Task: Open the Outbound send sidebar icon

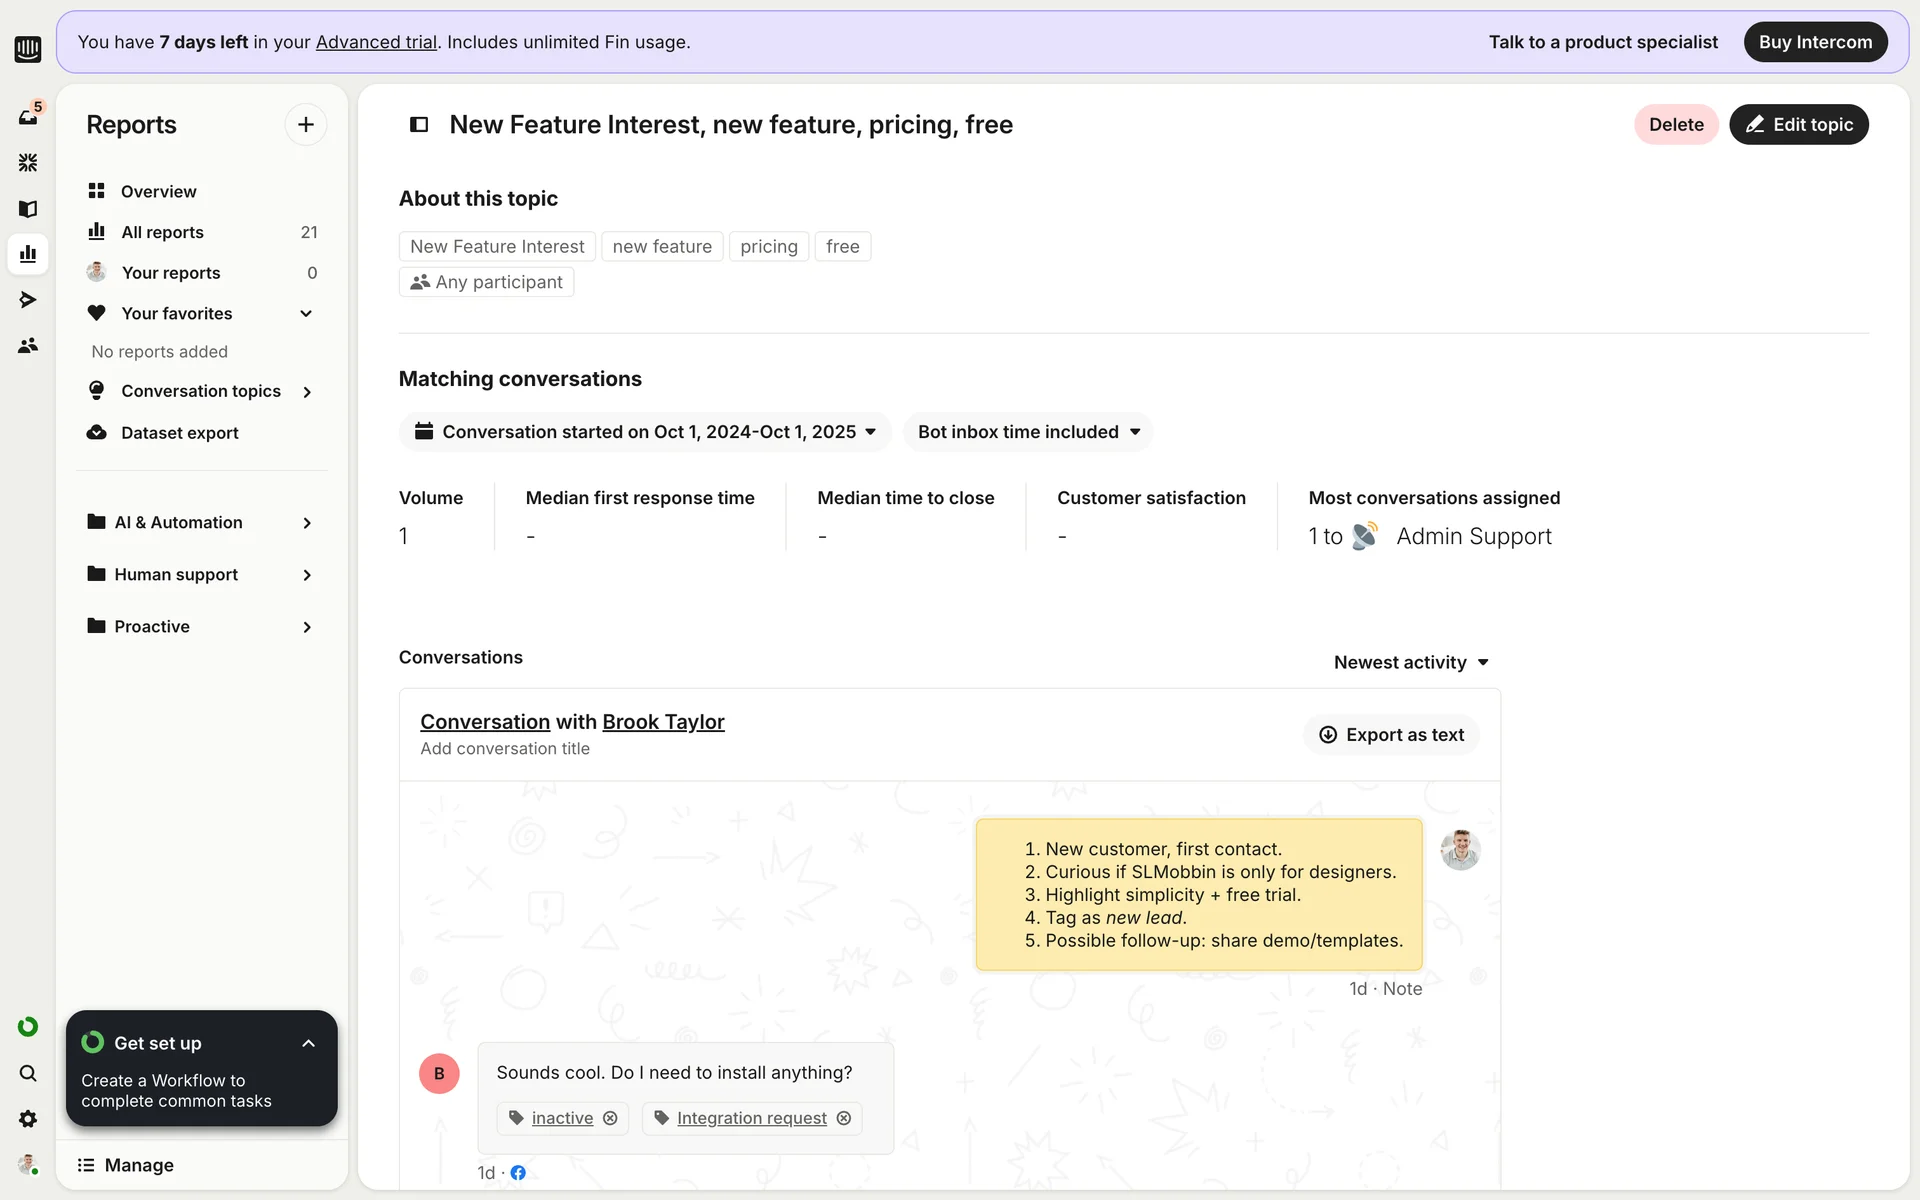Action: point(28,299)
